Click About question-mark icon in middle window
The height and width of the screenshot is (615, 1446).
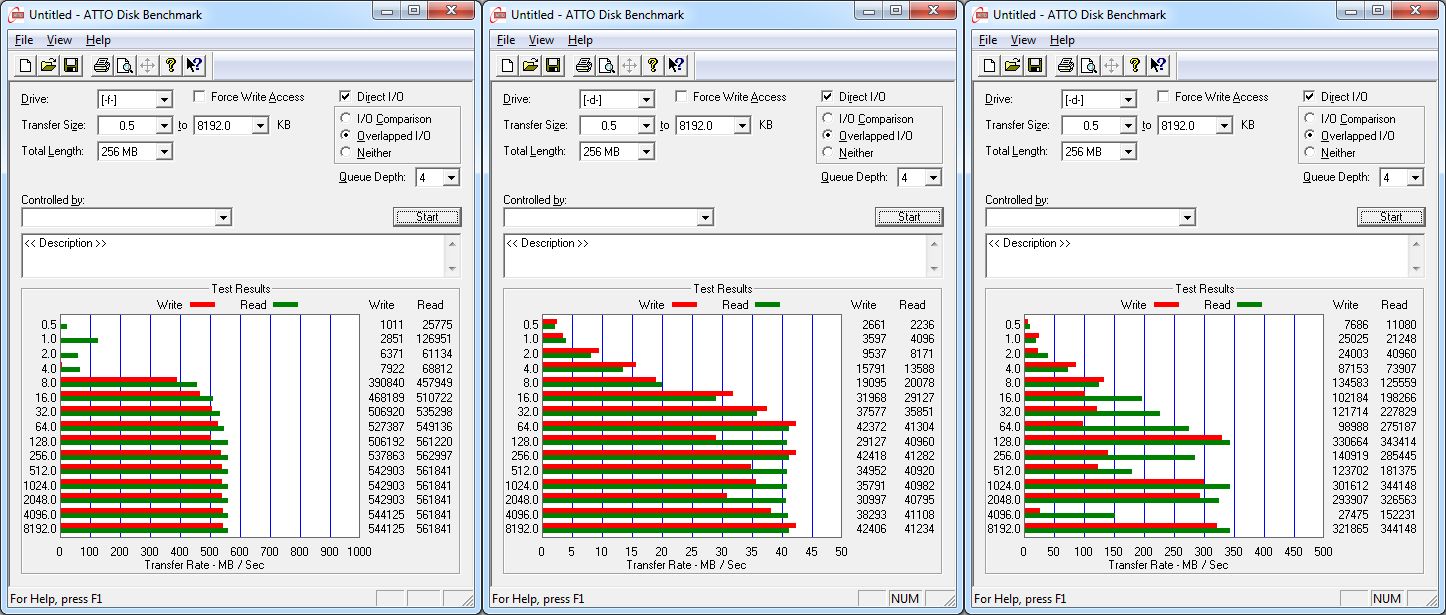[x=652, y=66]
